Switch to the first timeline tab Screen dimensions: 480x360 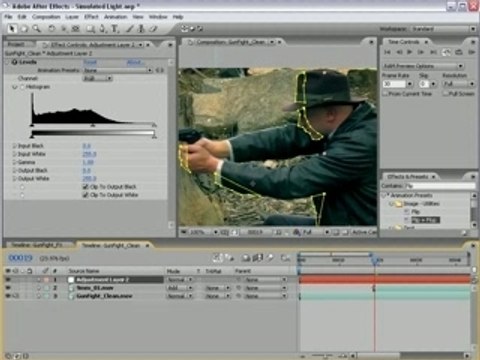point(38,245)
